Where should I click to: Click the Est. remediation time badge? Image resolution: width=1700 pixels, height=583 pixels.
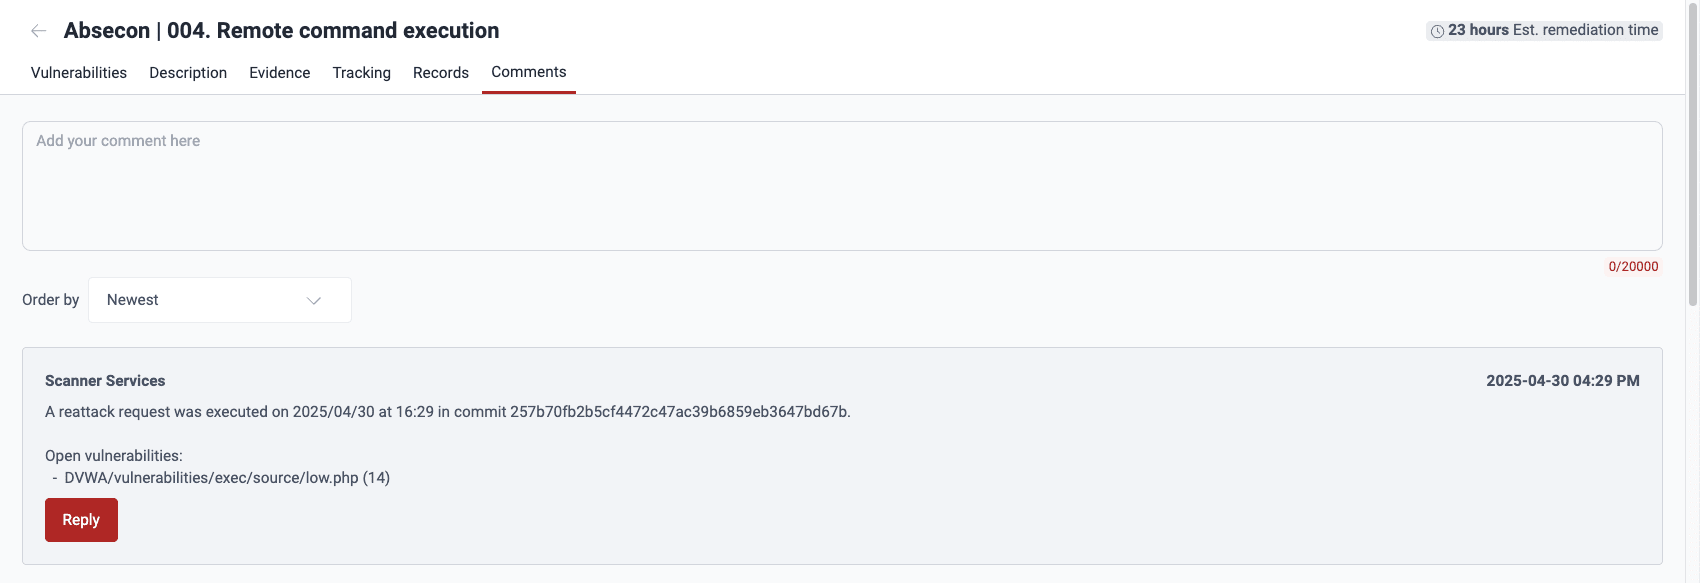click(x=1544, y=30)
